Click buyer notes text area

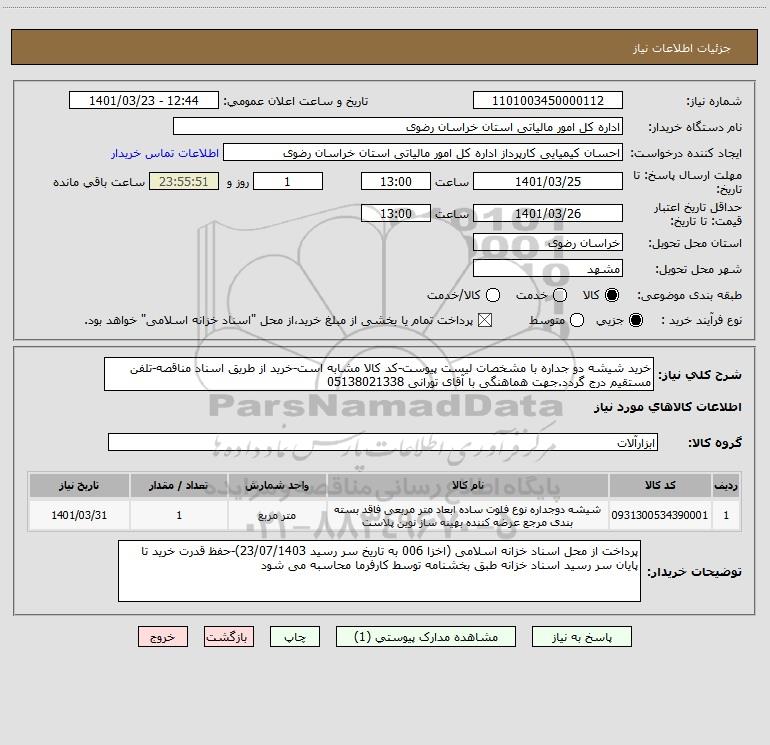[379, 571]
